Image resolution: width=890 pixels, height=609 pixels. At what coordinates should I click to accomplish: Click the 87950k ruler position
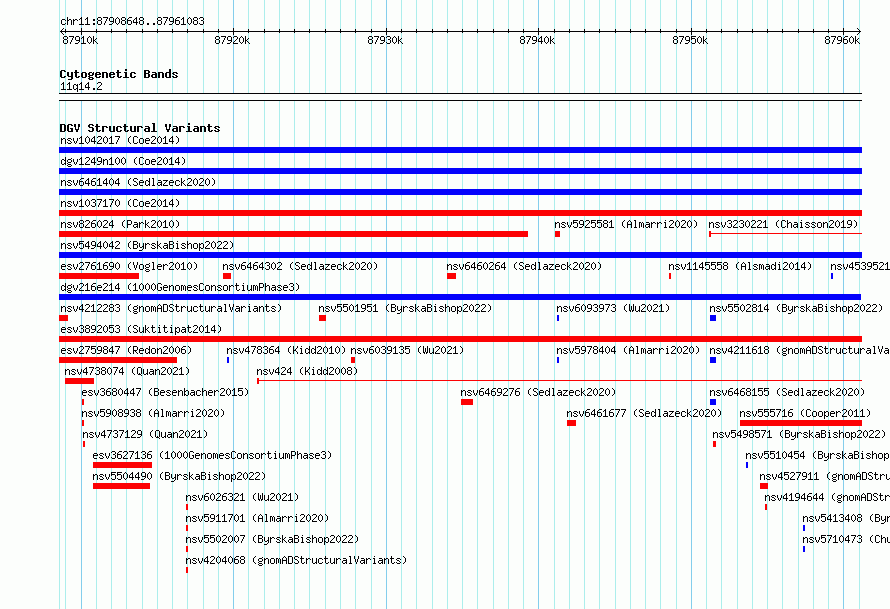click(x=690, y=40)
